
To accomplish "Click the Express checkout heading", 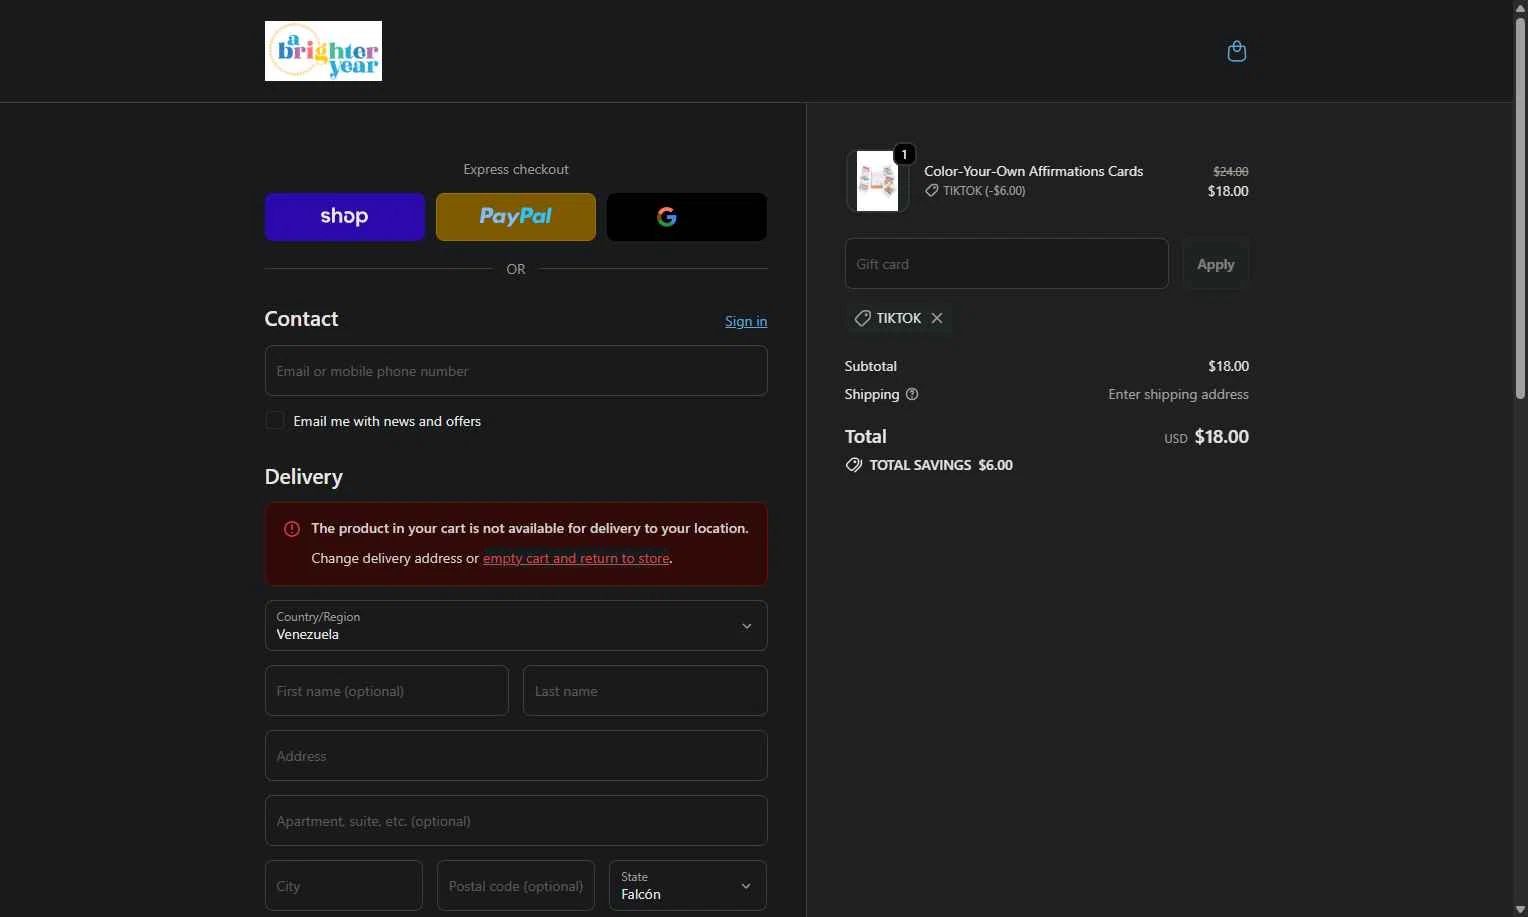I will (x=516, y=169).
